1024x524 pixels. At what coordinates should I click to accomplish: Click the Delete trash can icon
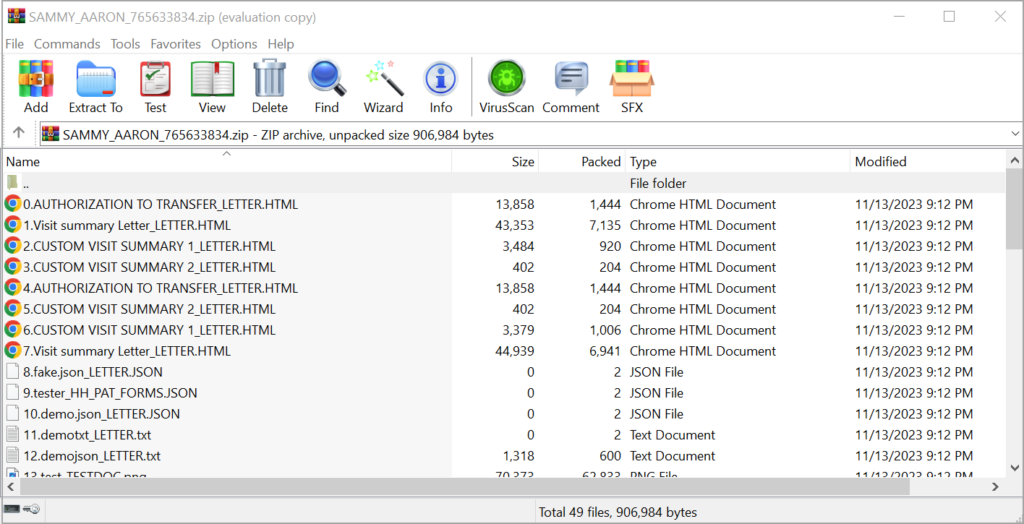click(269, 86)
